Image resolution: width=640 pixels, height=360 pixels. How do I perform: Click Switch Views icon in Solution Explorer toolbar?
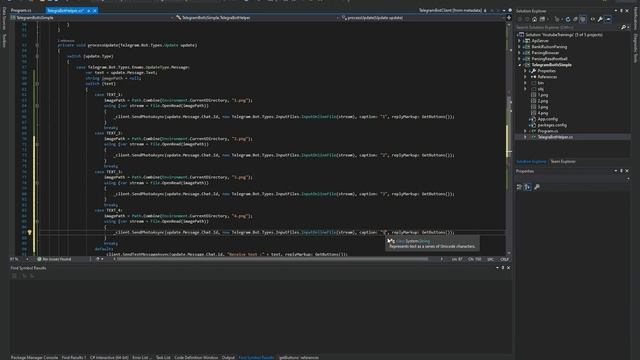[542, 19]
